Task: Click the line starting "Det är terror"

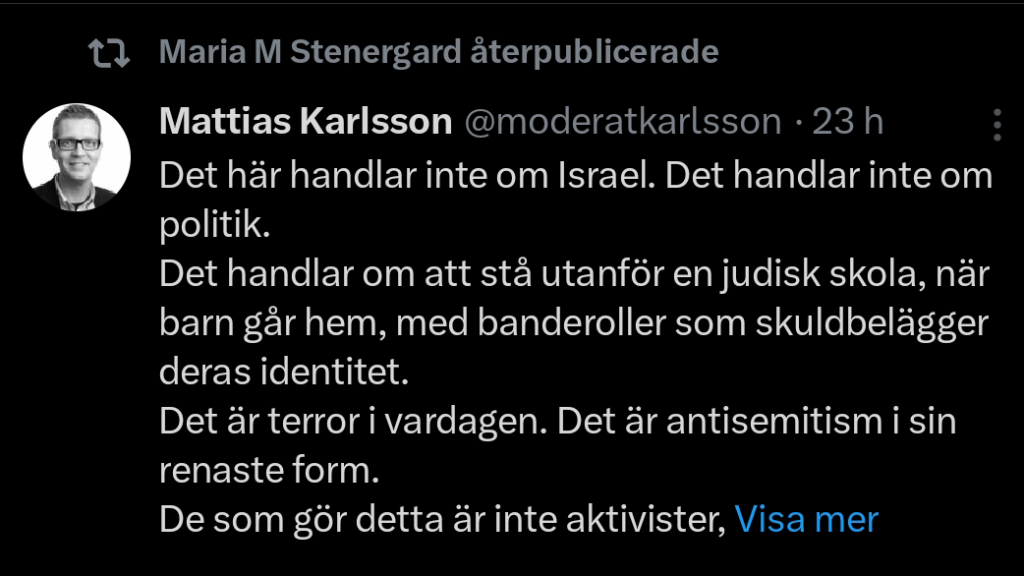Action: tap(558, 421)
